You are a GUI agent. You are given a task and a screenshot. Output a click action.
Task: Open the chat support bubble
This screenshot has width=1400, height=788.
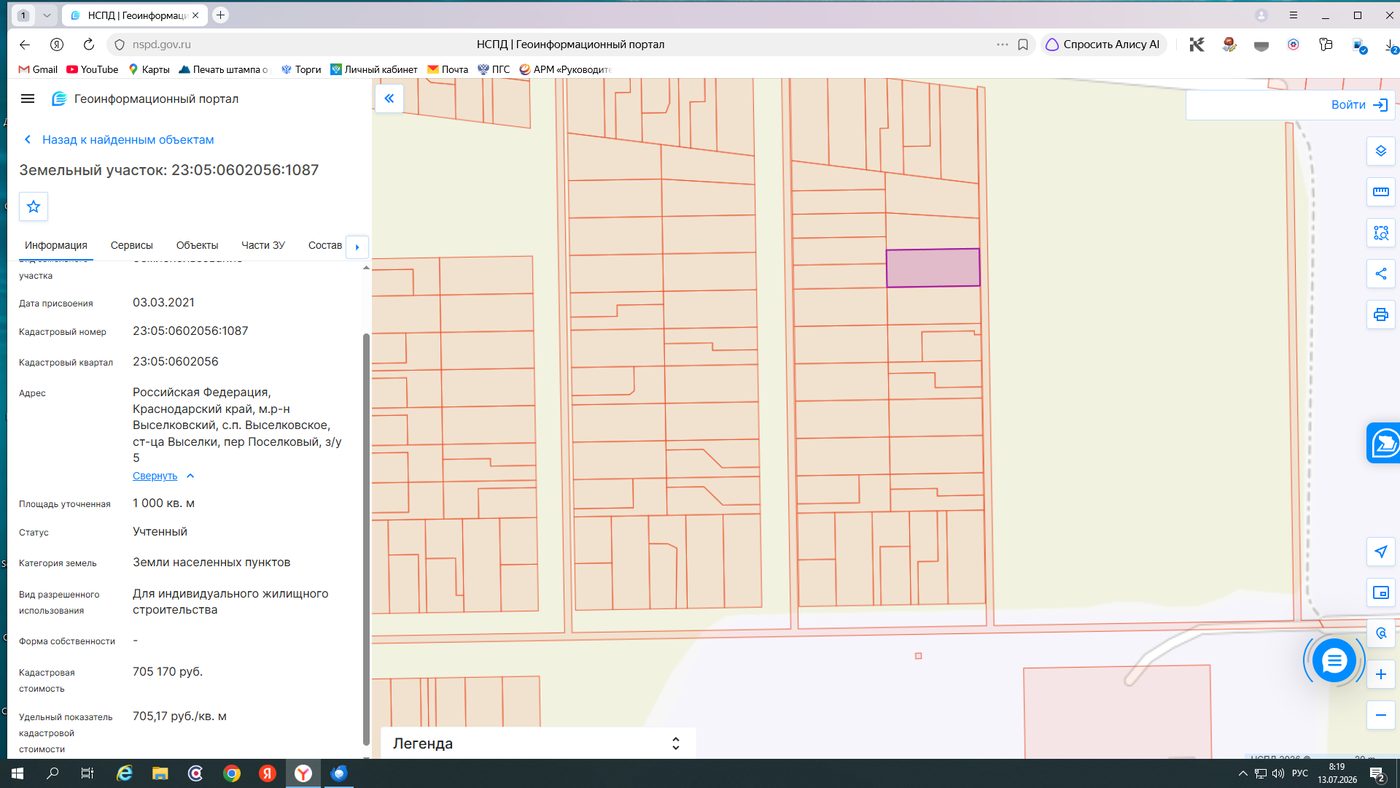coord(1334,661)
